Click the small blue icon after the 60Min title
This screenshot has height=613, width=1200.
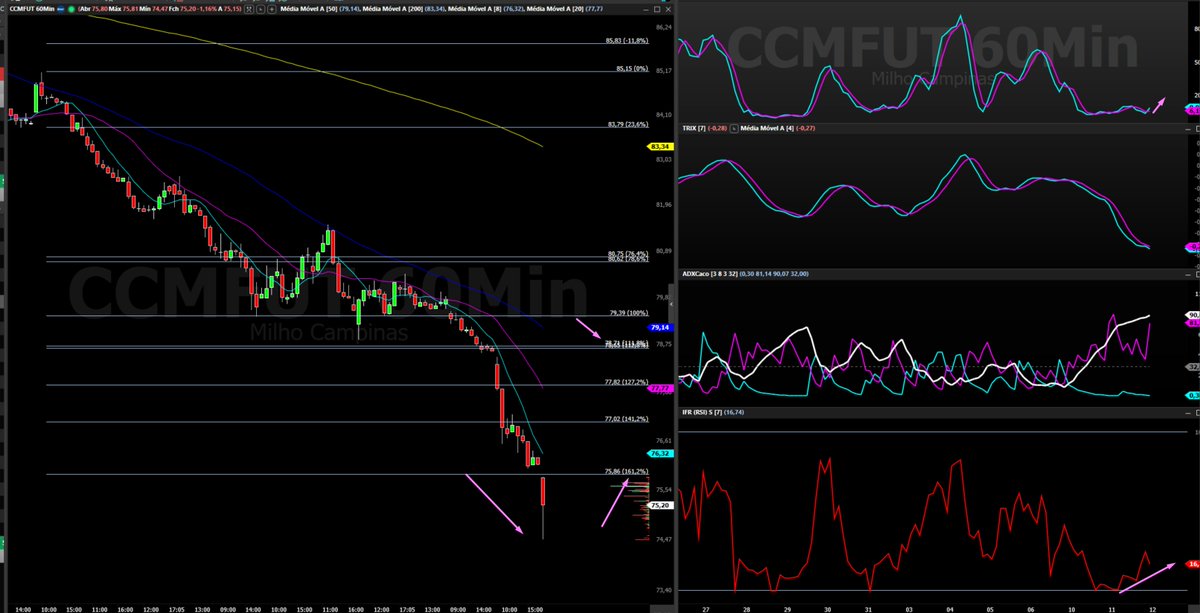pos(60,9)
